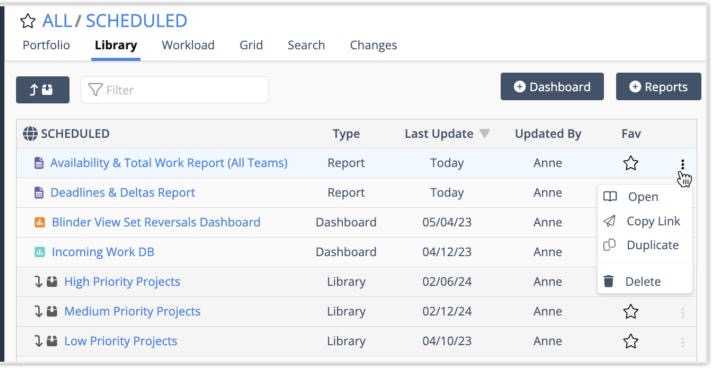Screen dimensions: 712x368
Task: View the Changes tab
Action: [x=373, y=45]
